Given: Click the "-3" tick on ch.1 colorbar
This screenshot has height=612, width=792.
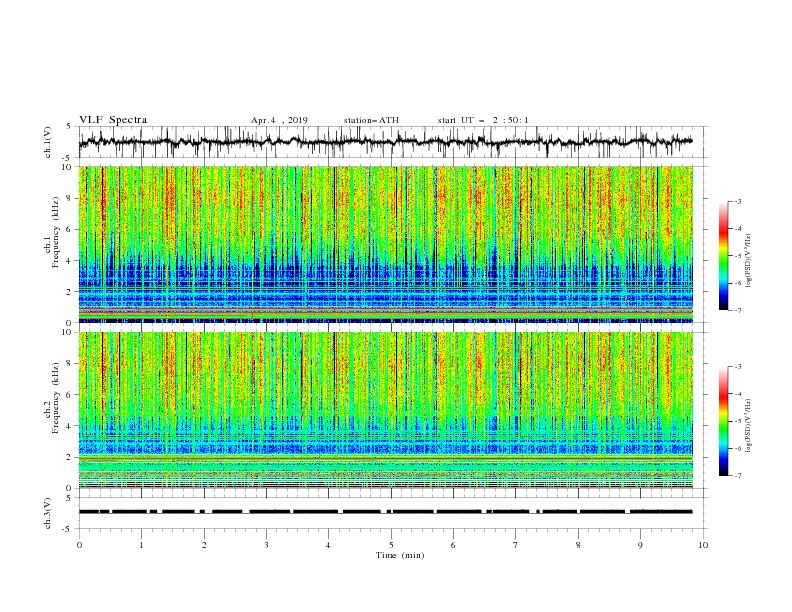Looking at the screenshot, I should 738,201.
